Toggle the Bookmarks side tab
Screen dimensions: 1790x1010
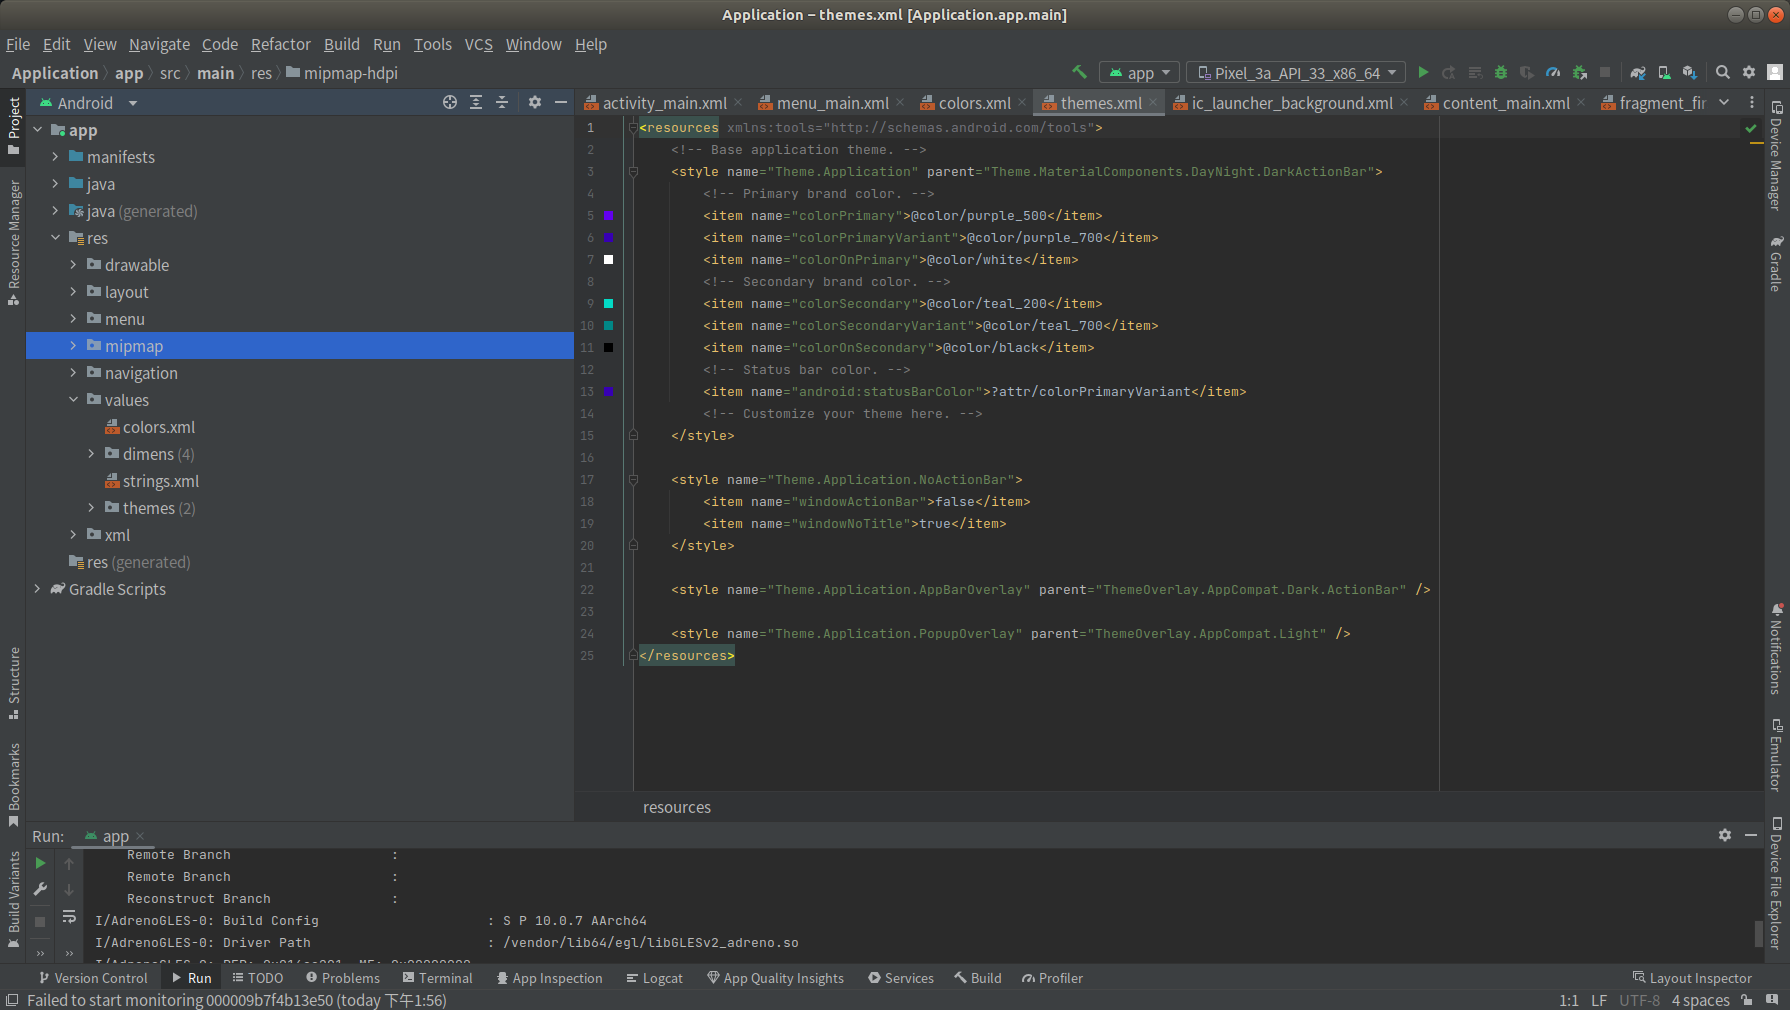(x=14, y=785)
